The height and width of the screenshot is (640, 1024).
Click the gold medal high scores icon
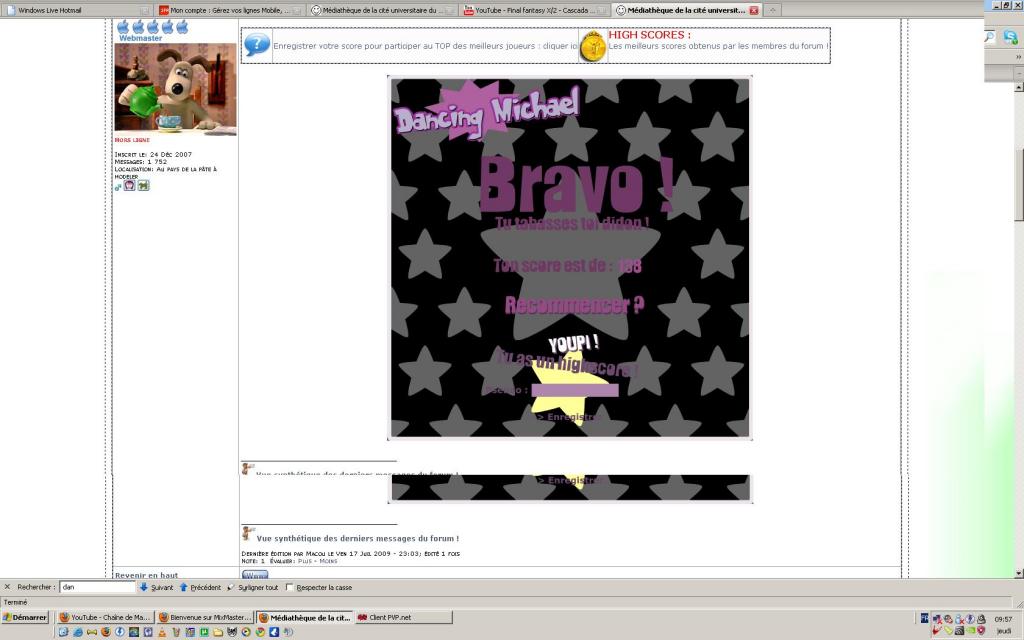coord(593,46)
